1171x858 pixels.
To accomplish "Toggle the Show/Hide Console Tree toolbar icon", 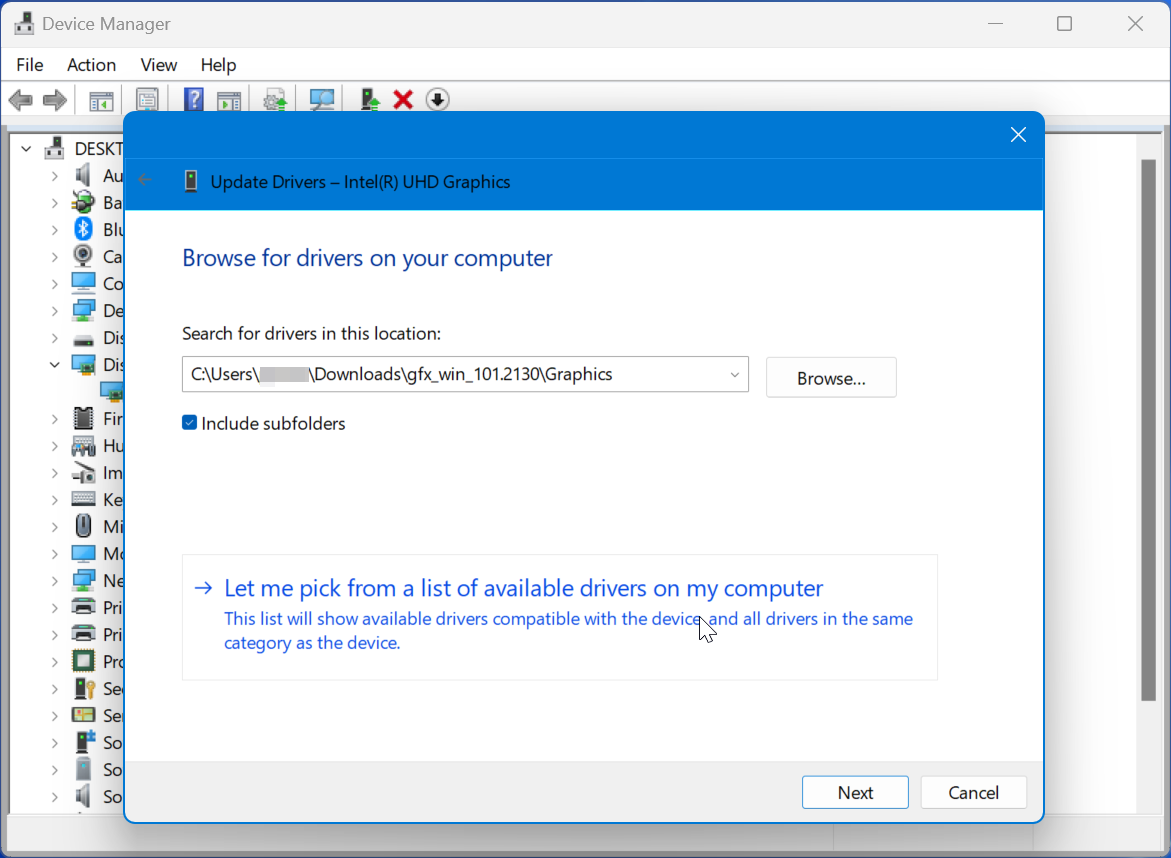I will pos(101,100).
